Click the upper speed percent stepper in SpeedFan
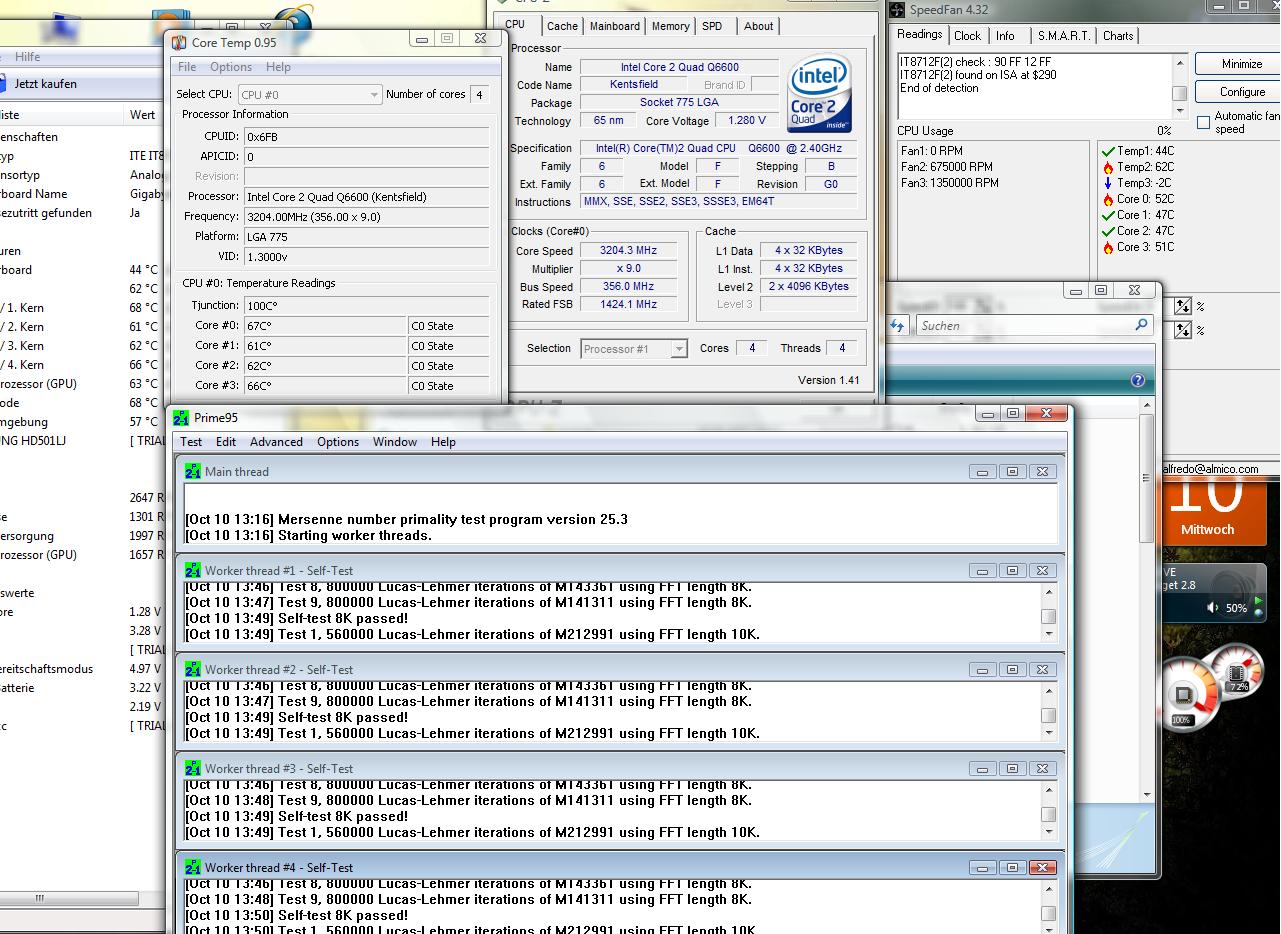Viewport: 1281px width, 934px height. coord(1183,306)
